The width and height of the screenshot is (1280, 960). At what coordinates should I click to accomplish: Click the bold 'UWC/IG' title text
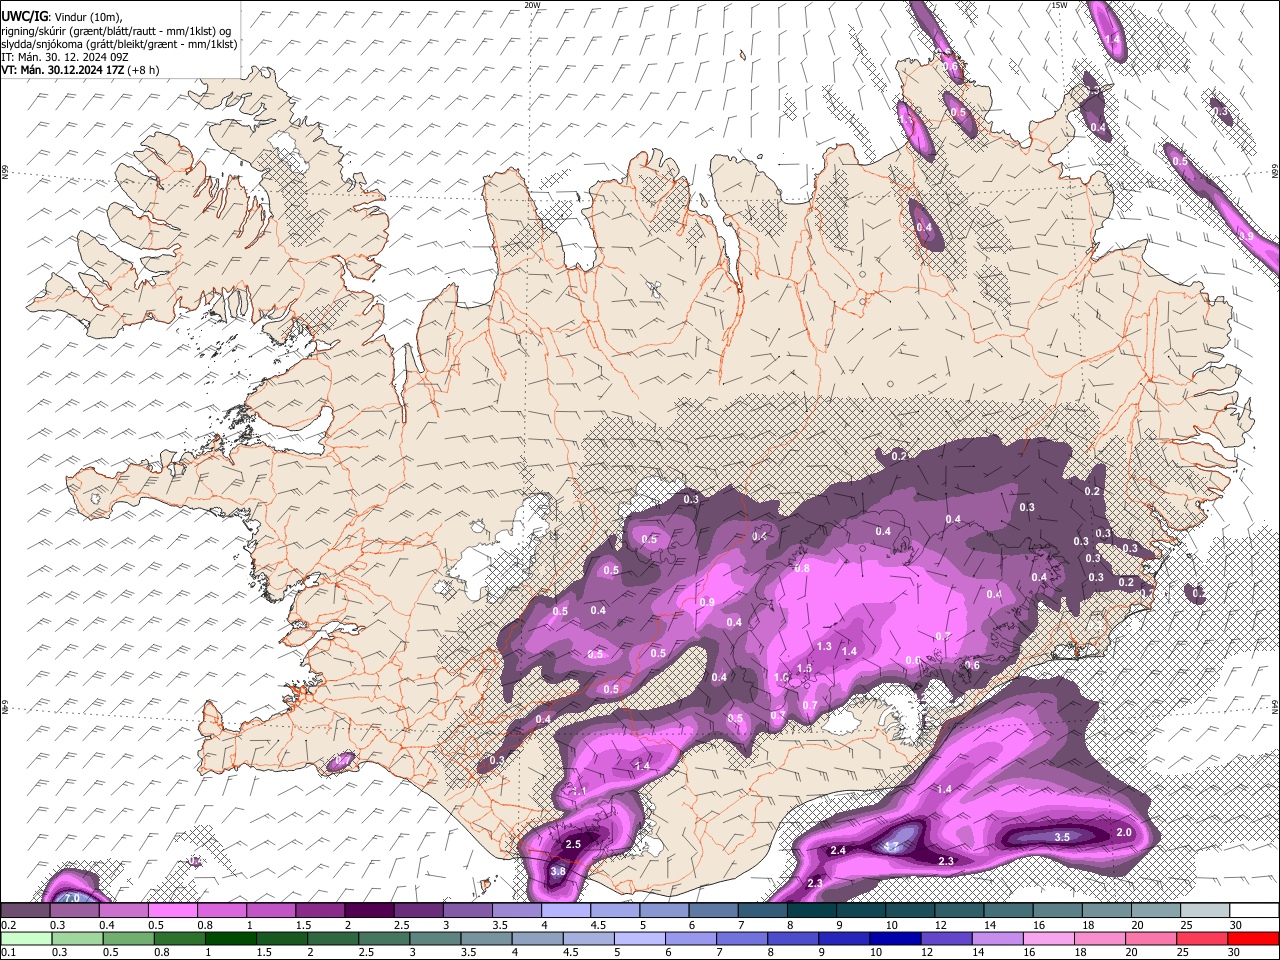pos(24,17)
